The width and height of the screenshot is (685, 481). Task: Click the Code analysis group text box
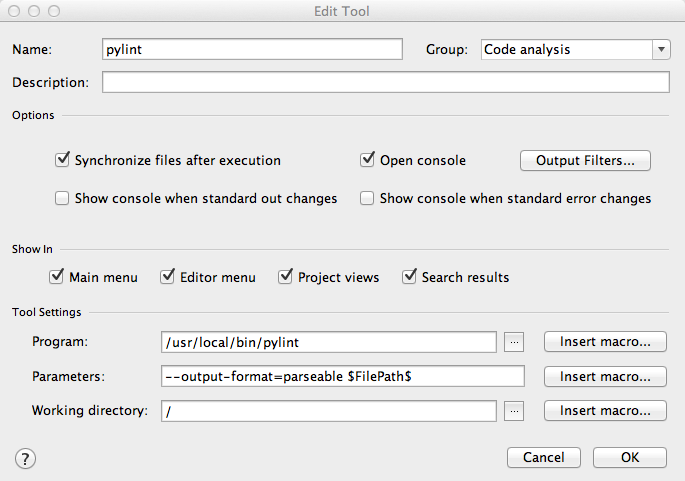coord(567,49)
